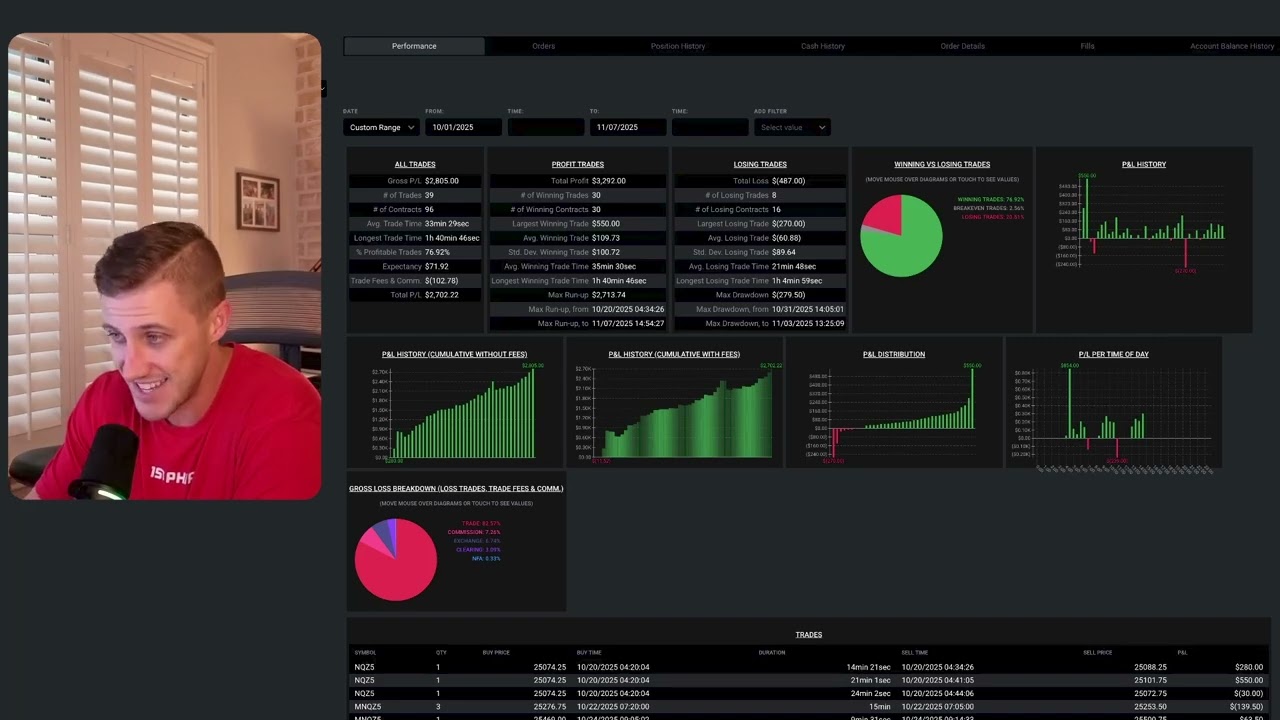Click the Trade Fees & Comm. value $(102.78)
This screenshot has height=720, width=1280.
tap(441, 281)
